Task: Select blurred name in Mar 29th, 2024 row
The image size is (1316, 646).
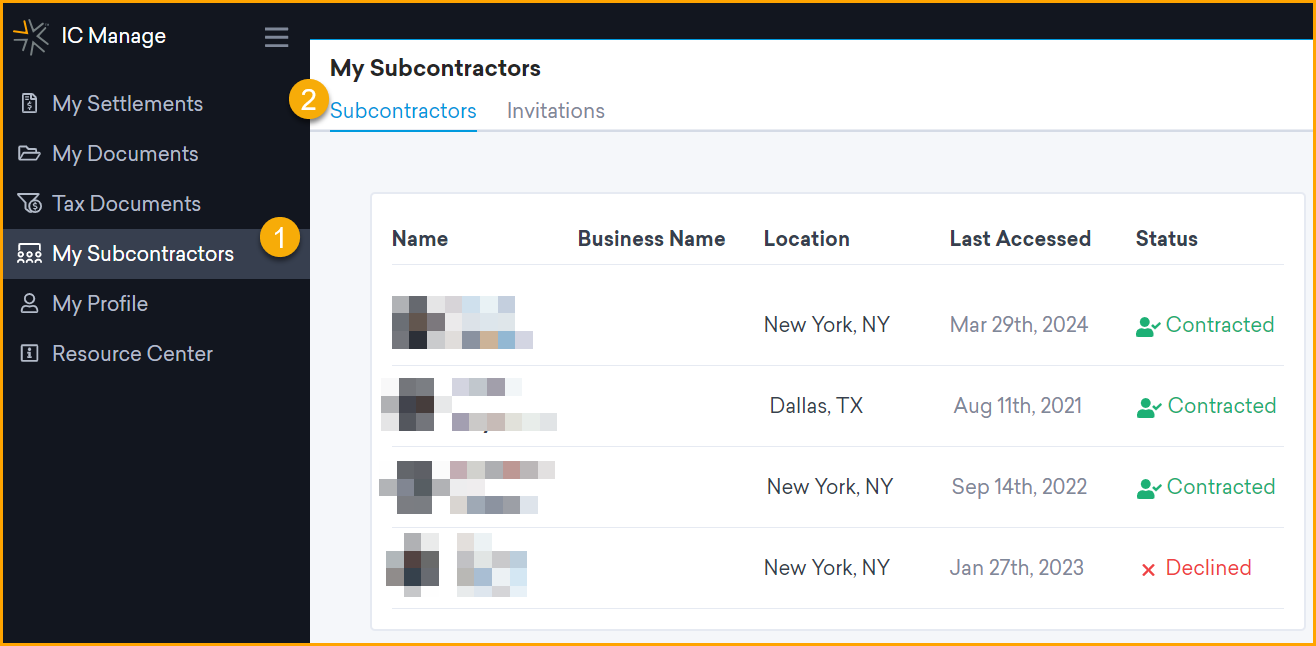Action: click(x=462, y=322)
